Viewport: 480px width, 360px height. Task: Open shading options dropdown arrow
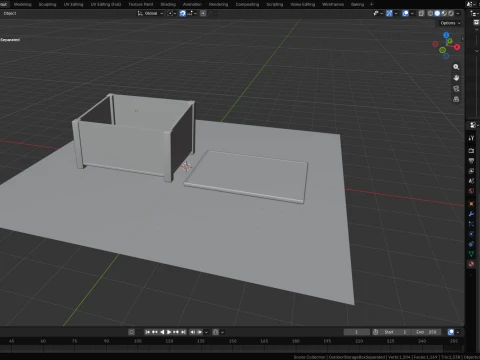(458, 14)
